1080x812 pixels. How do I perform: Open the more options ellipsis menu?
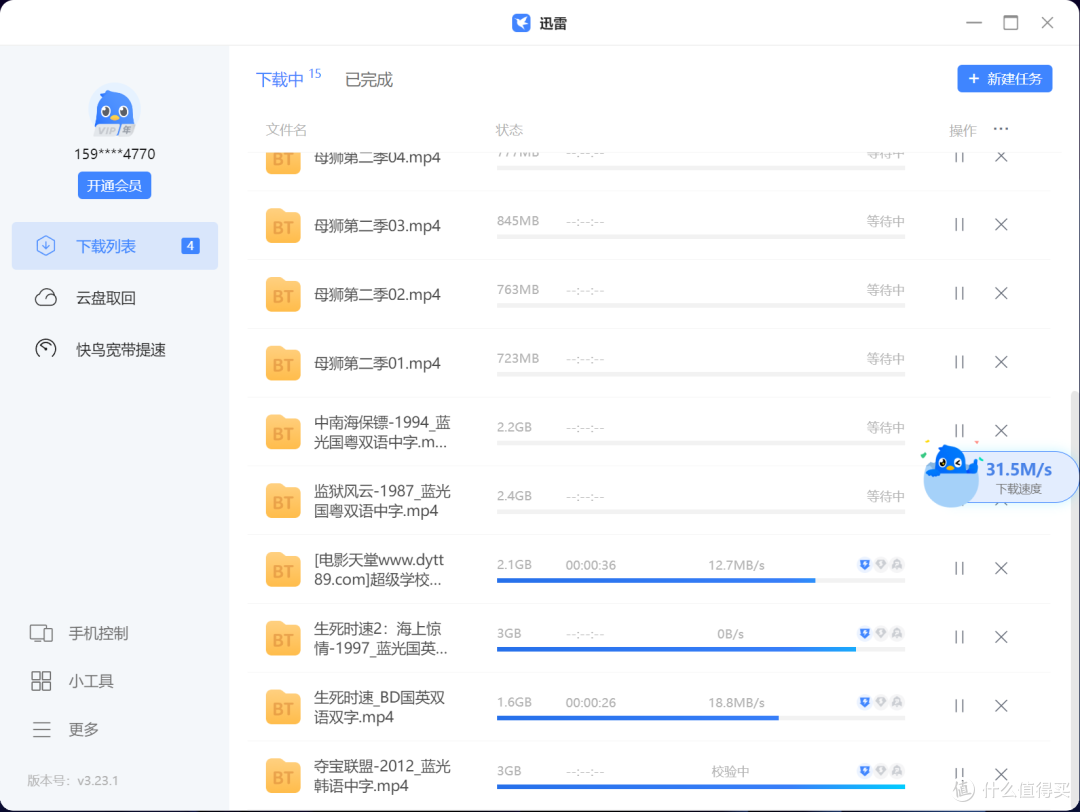coord(1001,129)
